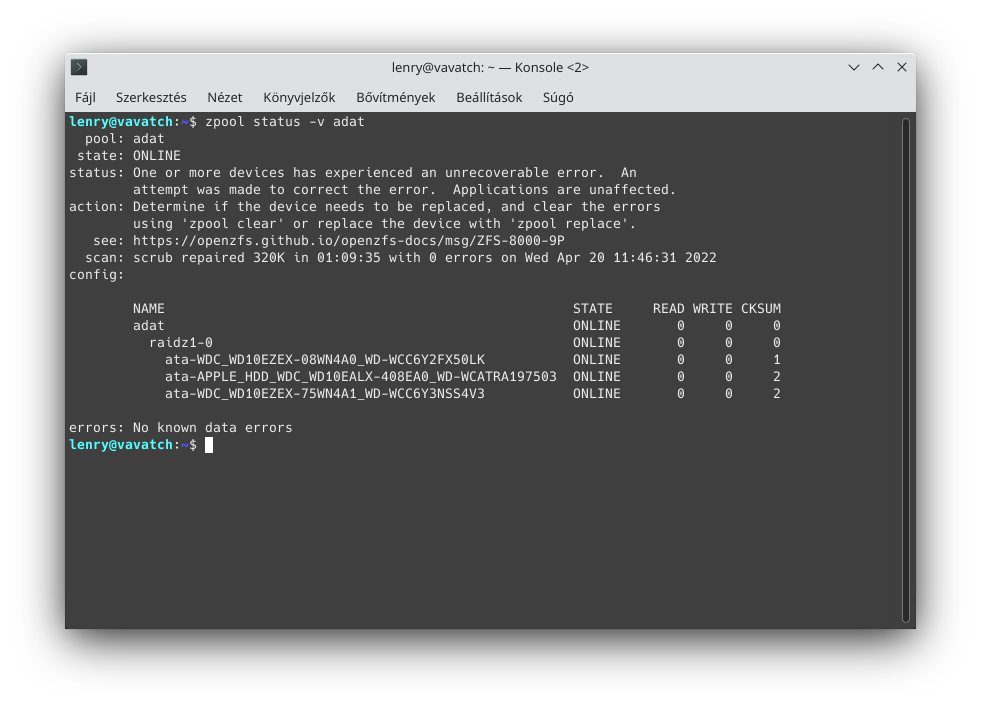981x706 pixels.
Task: Open the Beállítások menu
Action: [x=489, y=98]
